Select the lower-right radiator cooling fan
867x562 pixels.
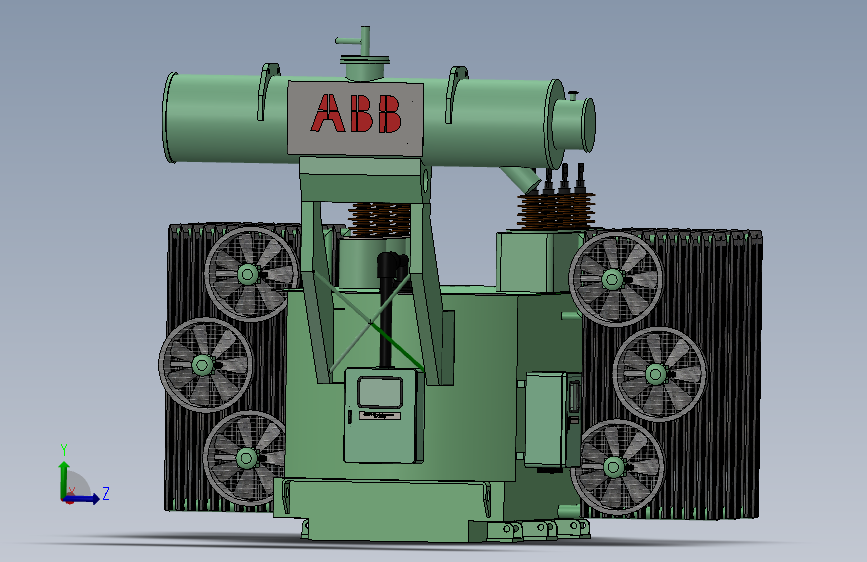click(x=617, y=467)
